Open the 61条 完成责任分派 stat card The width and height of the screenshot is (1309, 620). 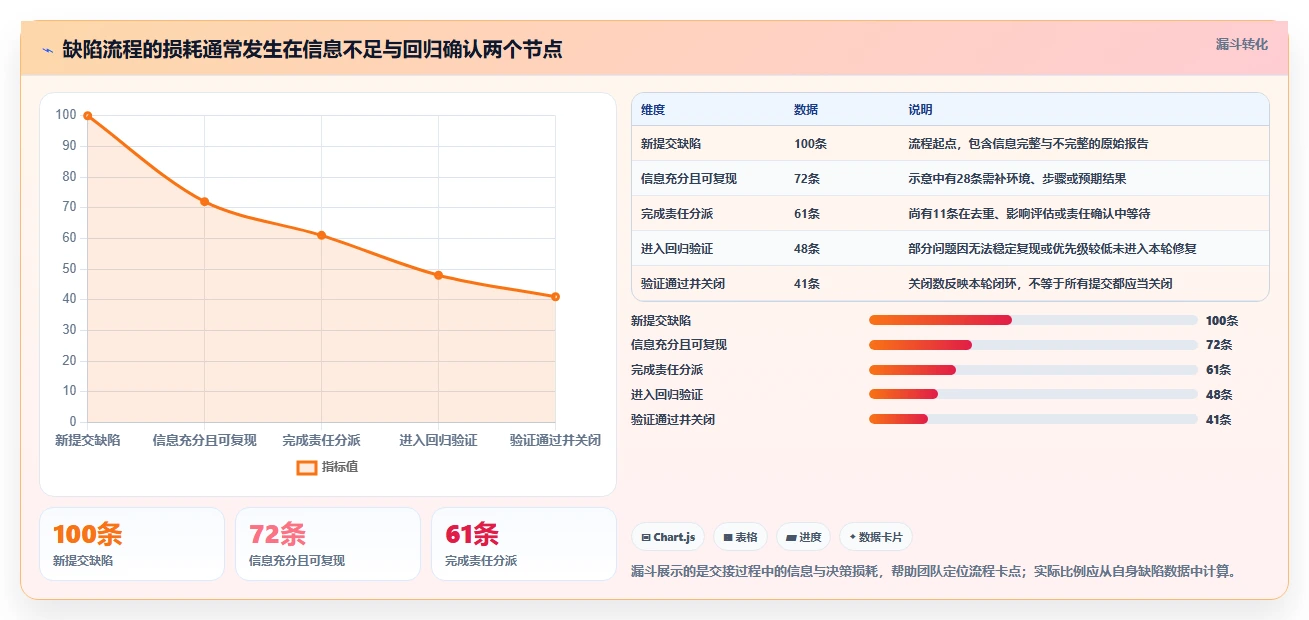pyautogui.click(x=524, y=544)
